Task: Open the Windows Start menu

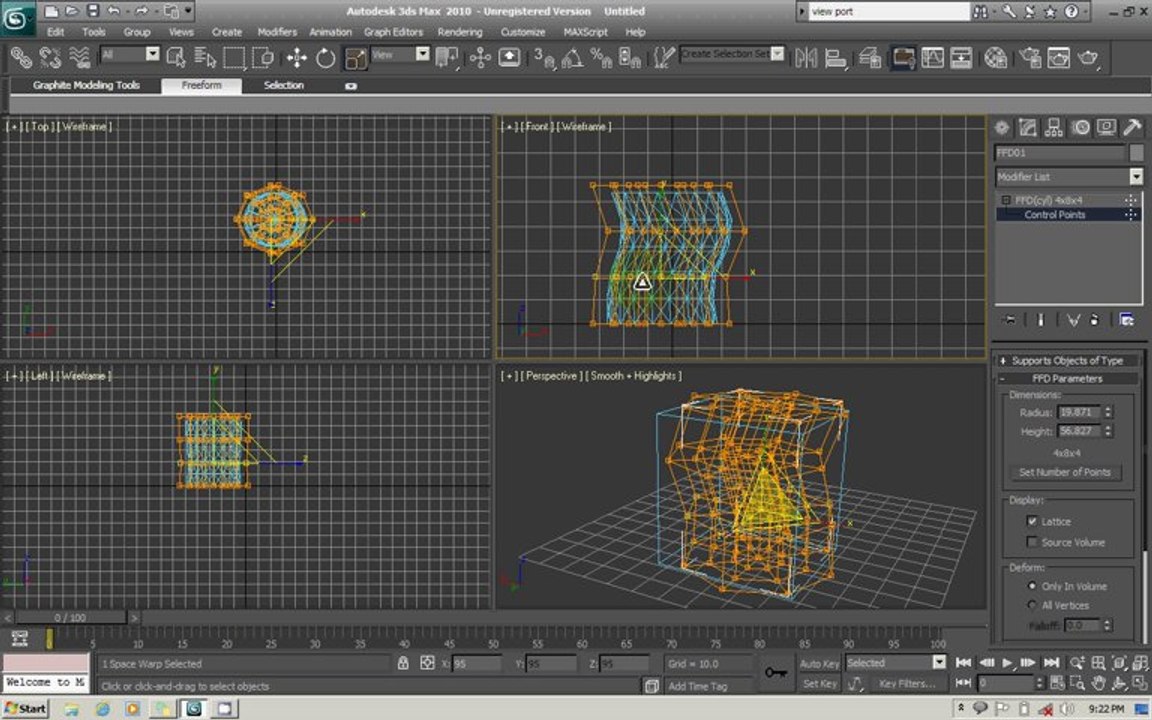Action: [26, 708]
